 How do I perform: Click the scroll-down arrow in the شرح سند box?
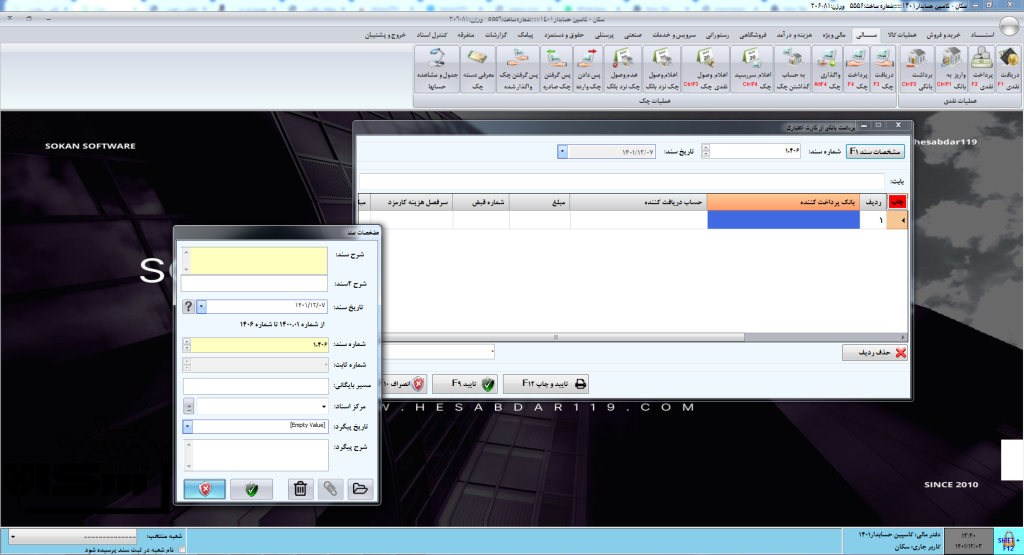186,269
